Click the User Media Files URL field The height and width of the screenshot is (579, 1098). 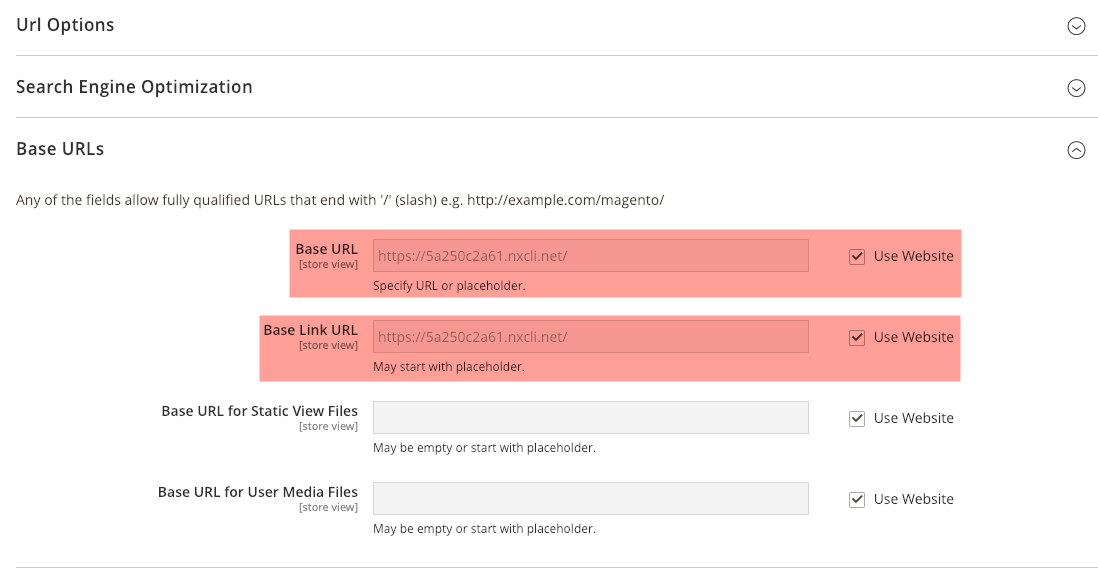click(590, 498)
